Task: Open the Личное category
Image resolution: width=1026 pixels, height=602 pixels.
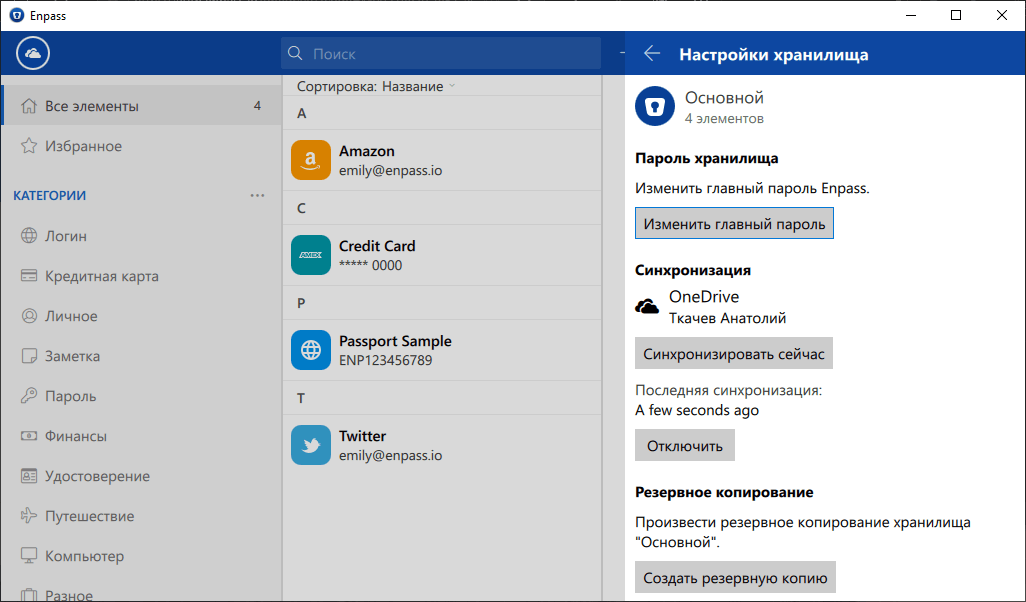Action: click(x=142, y=315)
